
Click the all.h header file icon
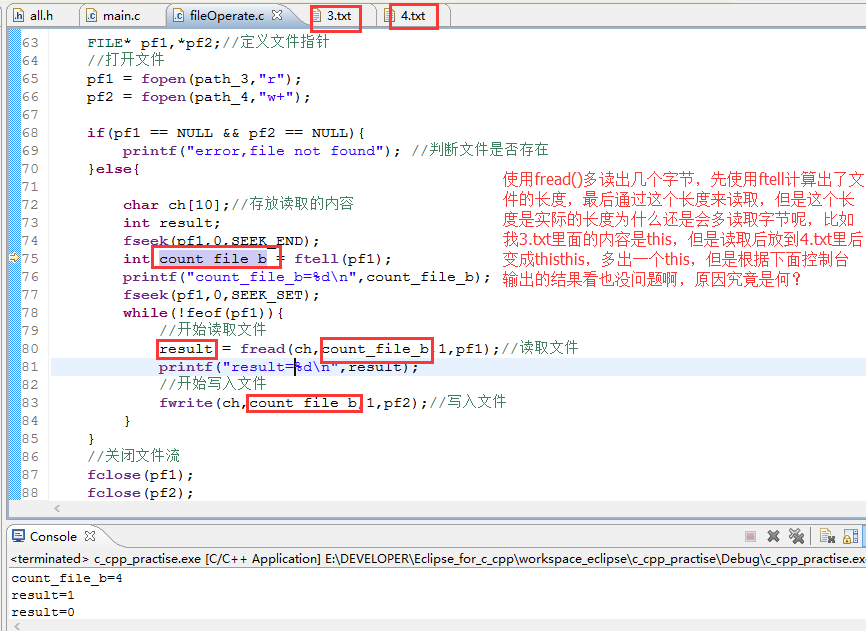(18, 15)
